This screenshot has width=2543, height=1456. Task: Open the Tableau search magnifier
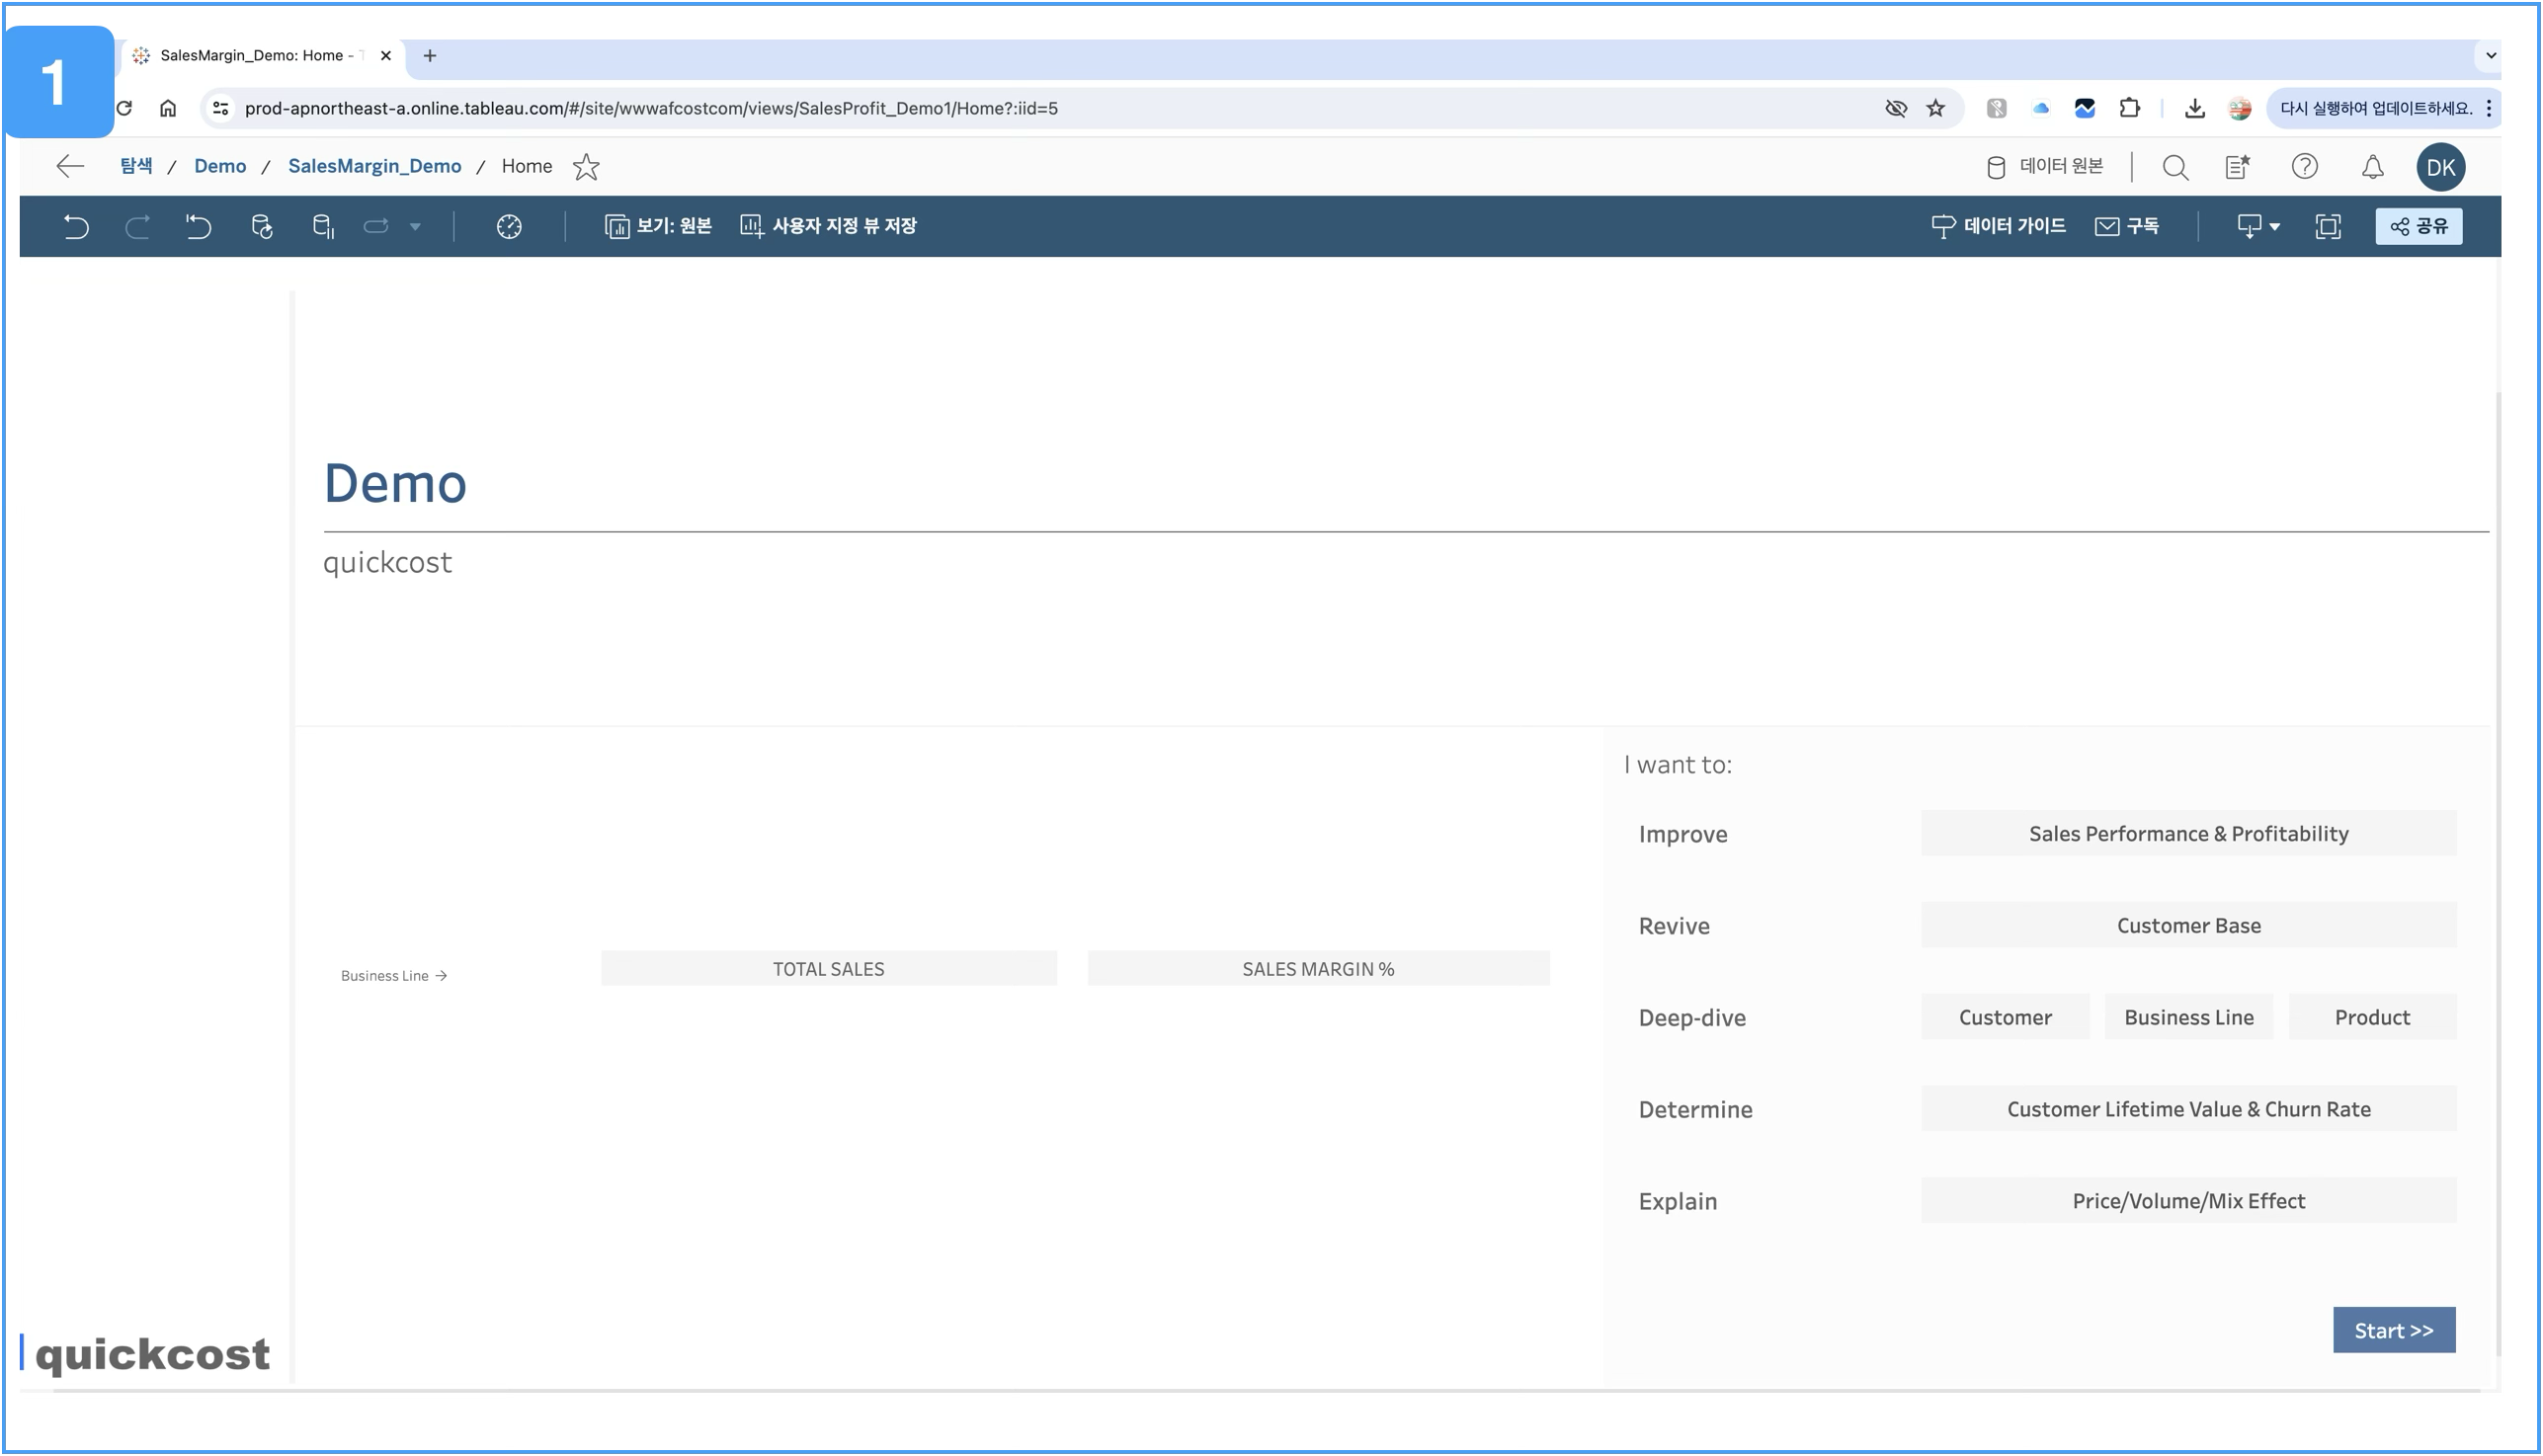pos(2175,167)
